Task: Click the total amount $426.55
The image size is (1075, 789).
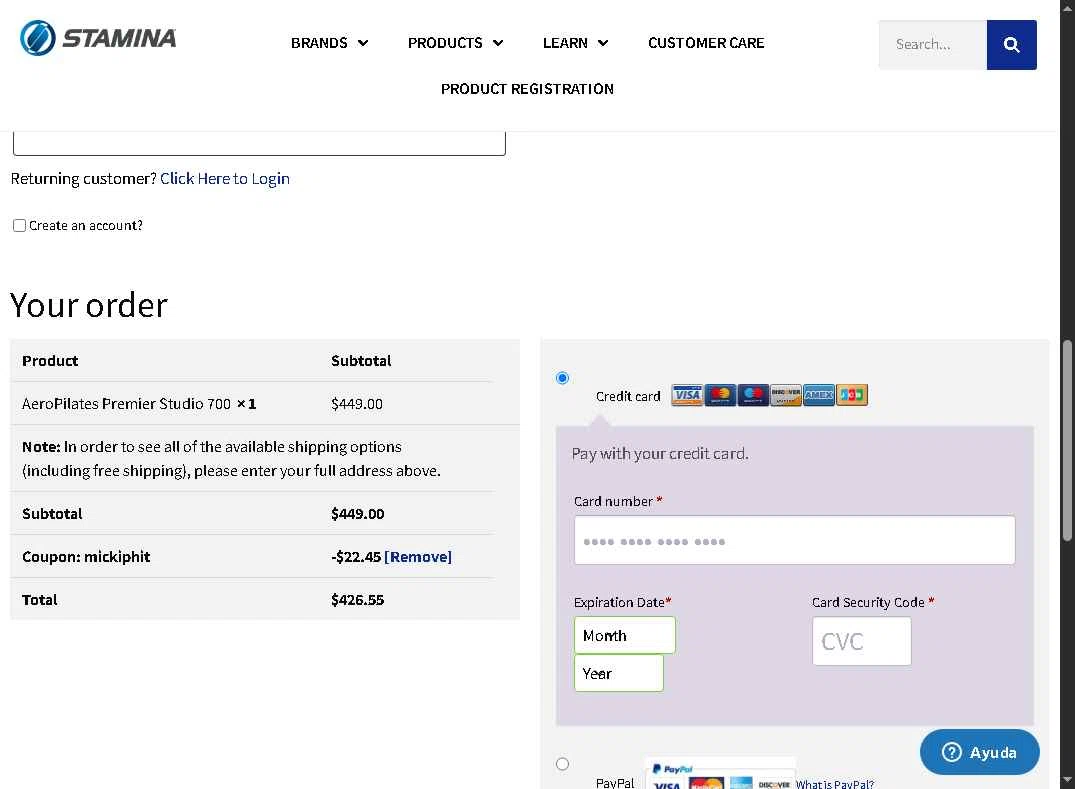Action: point(357,600)
